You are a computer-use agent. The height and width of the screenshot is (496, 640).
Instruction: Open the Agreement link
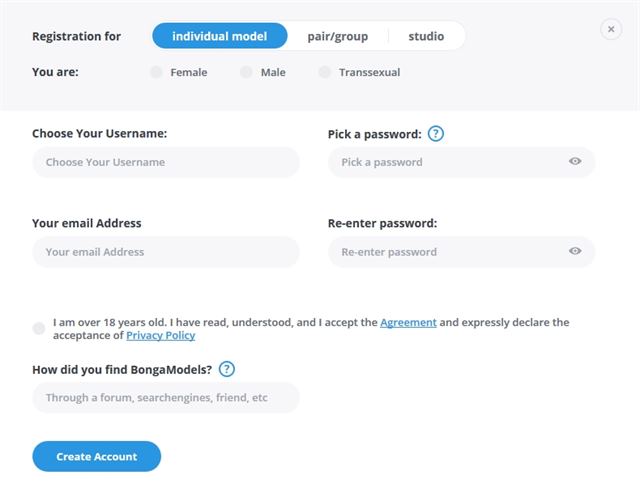pos(408,323)
